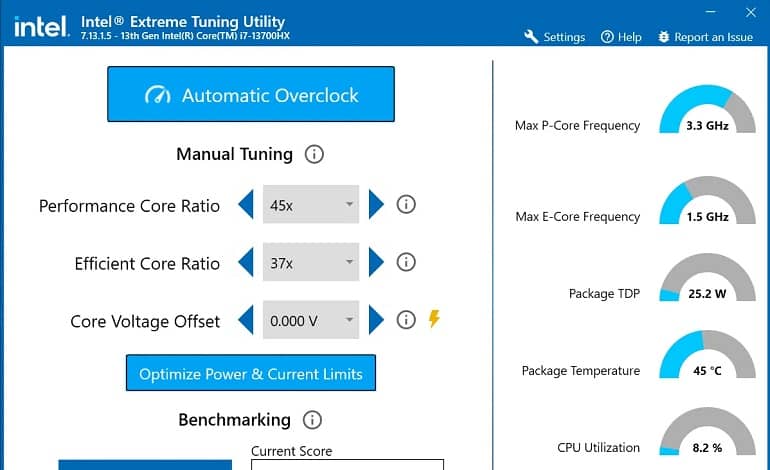Open the Performance Core Ratio 45x dropdown
Screen dimensions: 770x470
[x=311, y=204]
